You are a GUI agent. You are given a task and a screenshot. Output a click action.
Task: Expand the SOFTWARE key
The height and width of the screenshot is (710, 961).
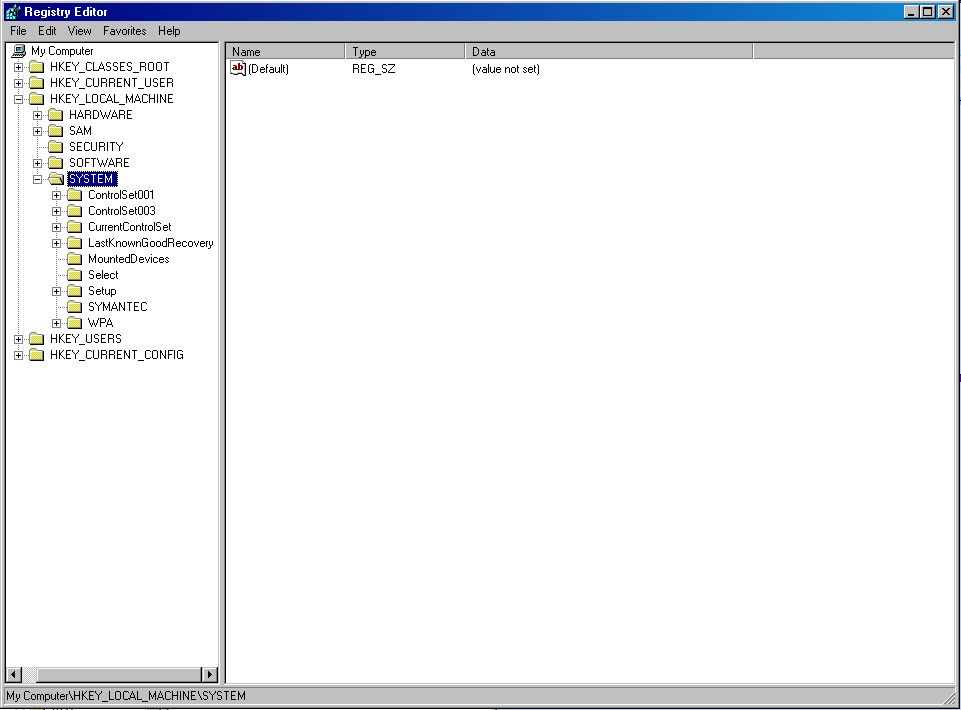(37, 163)
